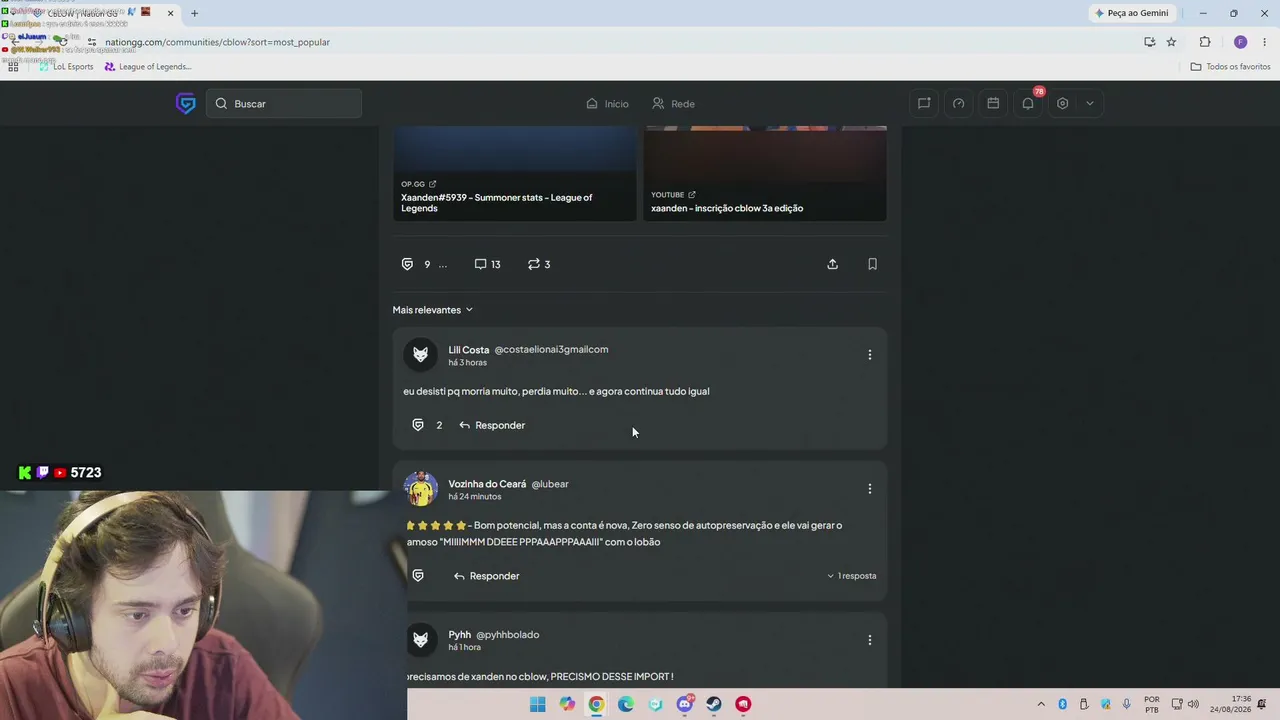The image size is (1280, 720).
Task: Bookmark the main post
Action: click(x=872, y=264)
